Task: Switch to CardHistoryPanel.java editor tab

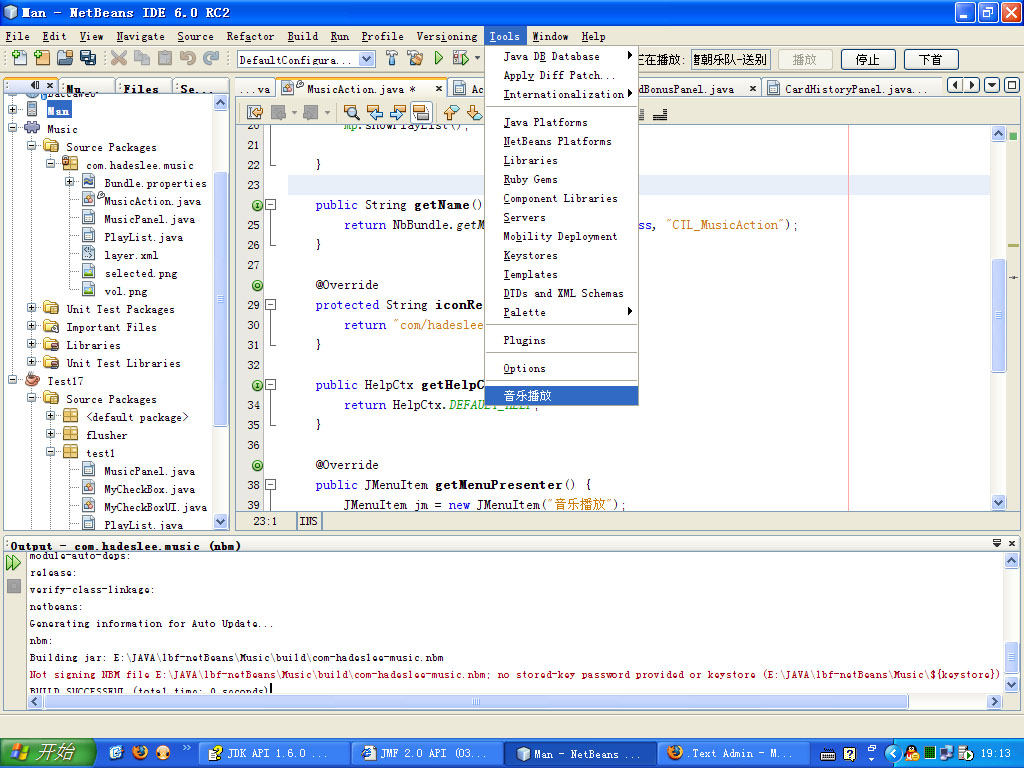Action: pos(854,89)
